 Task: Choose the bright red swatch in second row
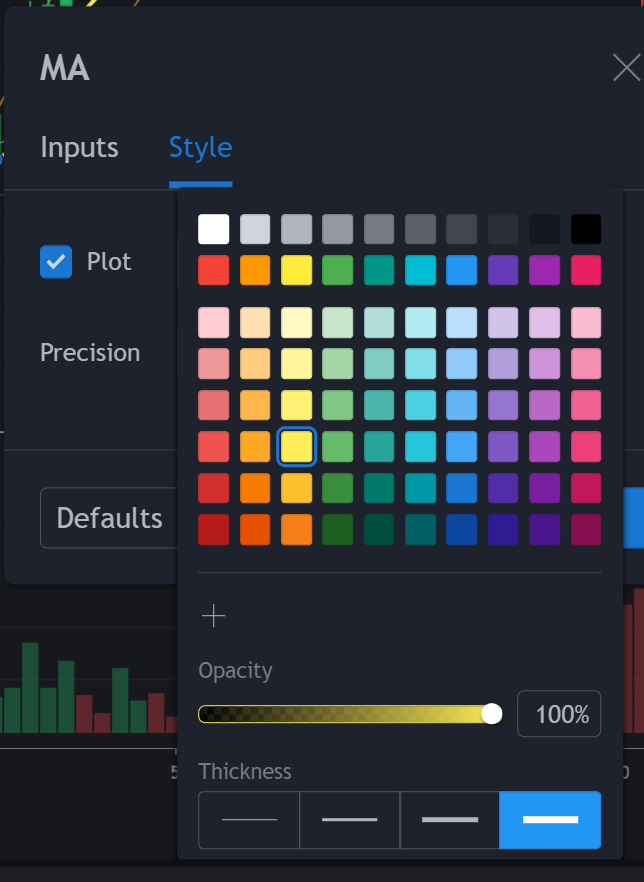(214, 270)
